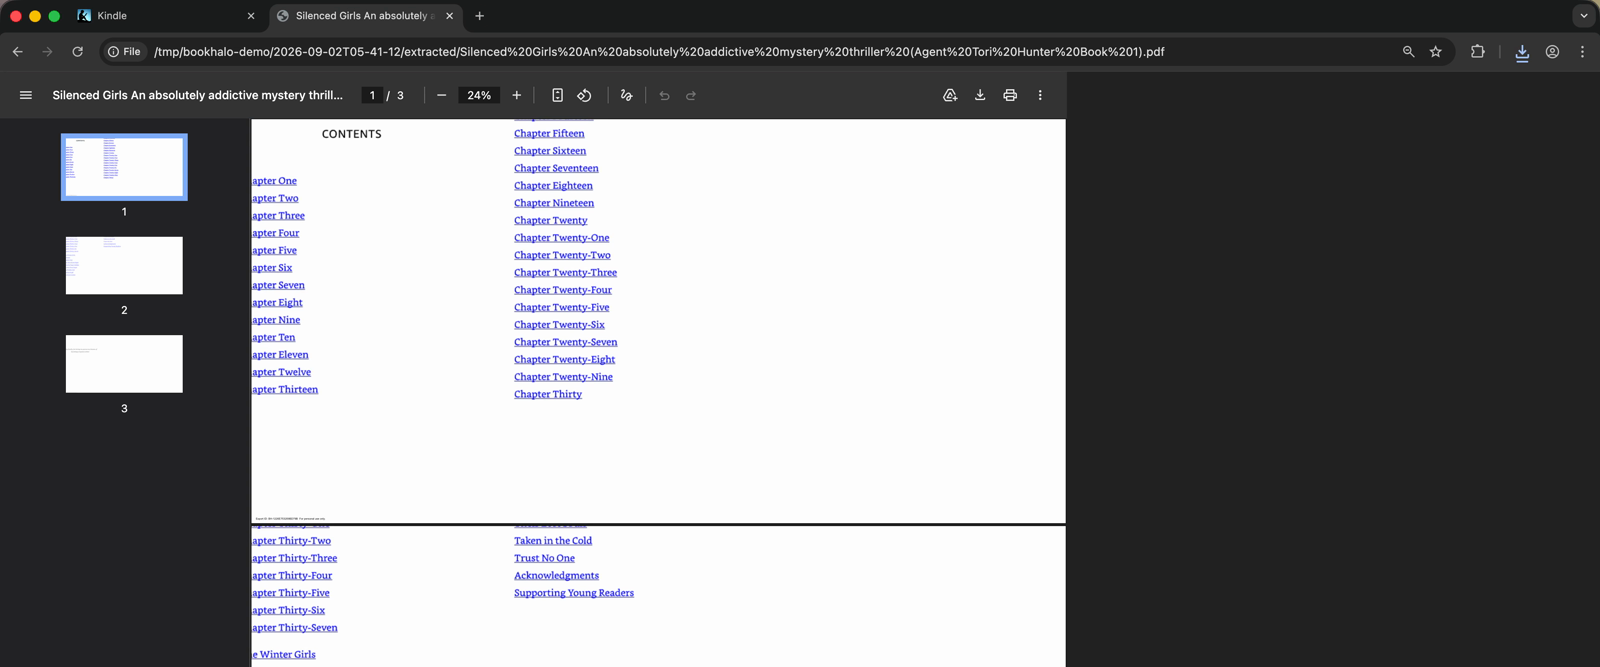Rotate the document counterclockwise

(x=585, y=95)
